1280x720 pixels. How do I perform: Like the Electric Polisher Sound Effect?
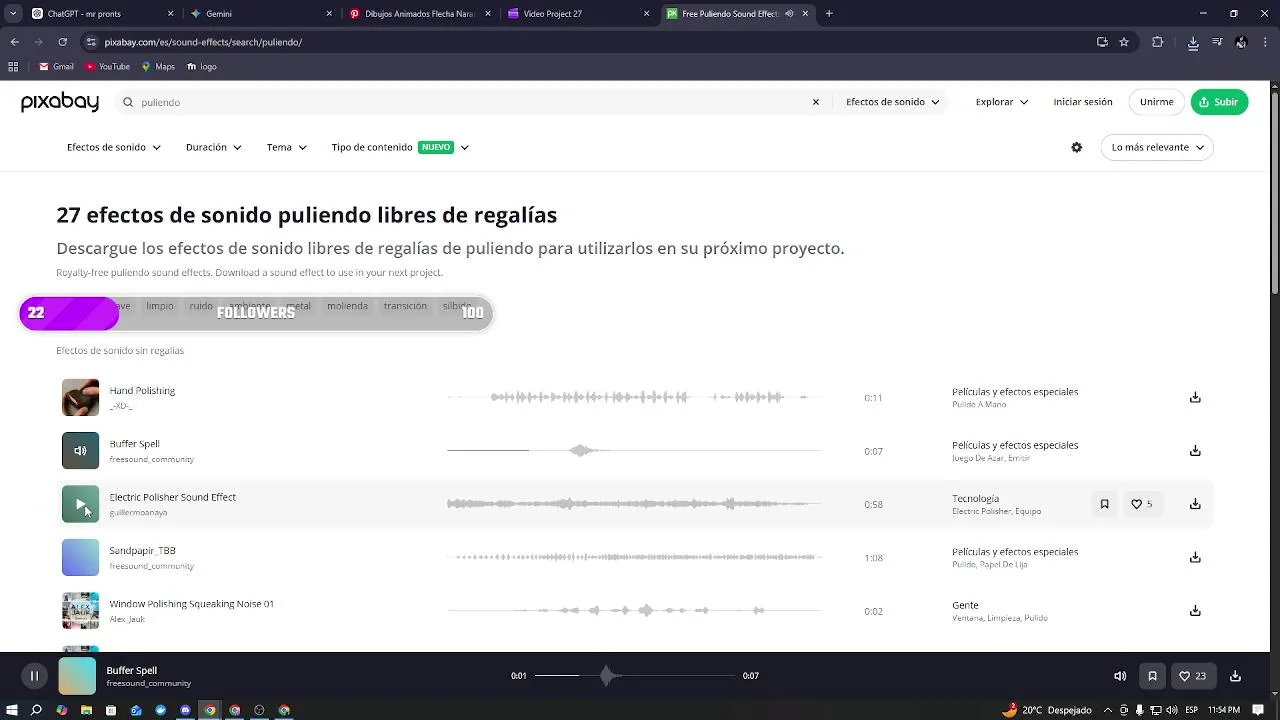(1141, 504)
